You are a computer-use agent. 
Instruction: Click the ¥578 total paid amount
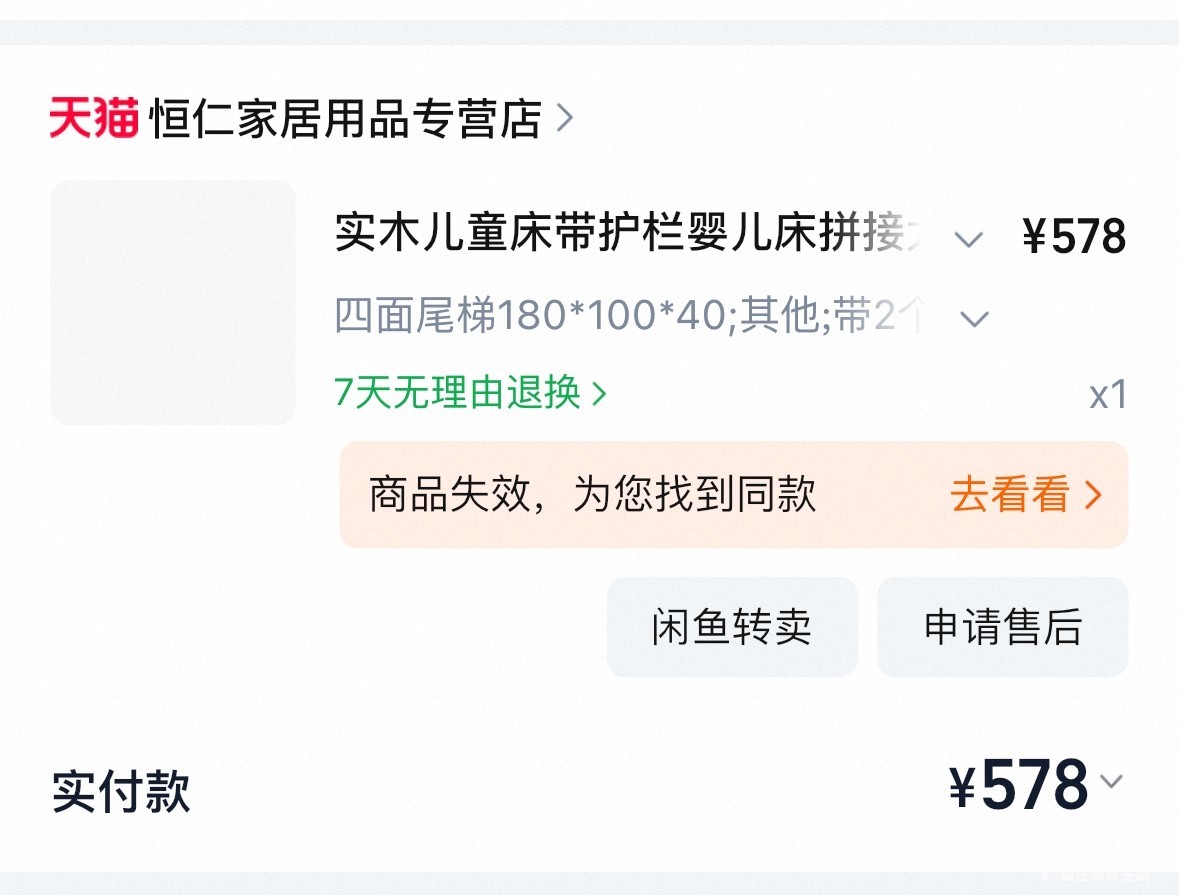[x=1018, y=786]
